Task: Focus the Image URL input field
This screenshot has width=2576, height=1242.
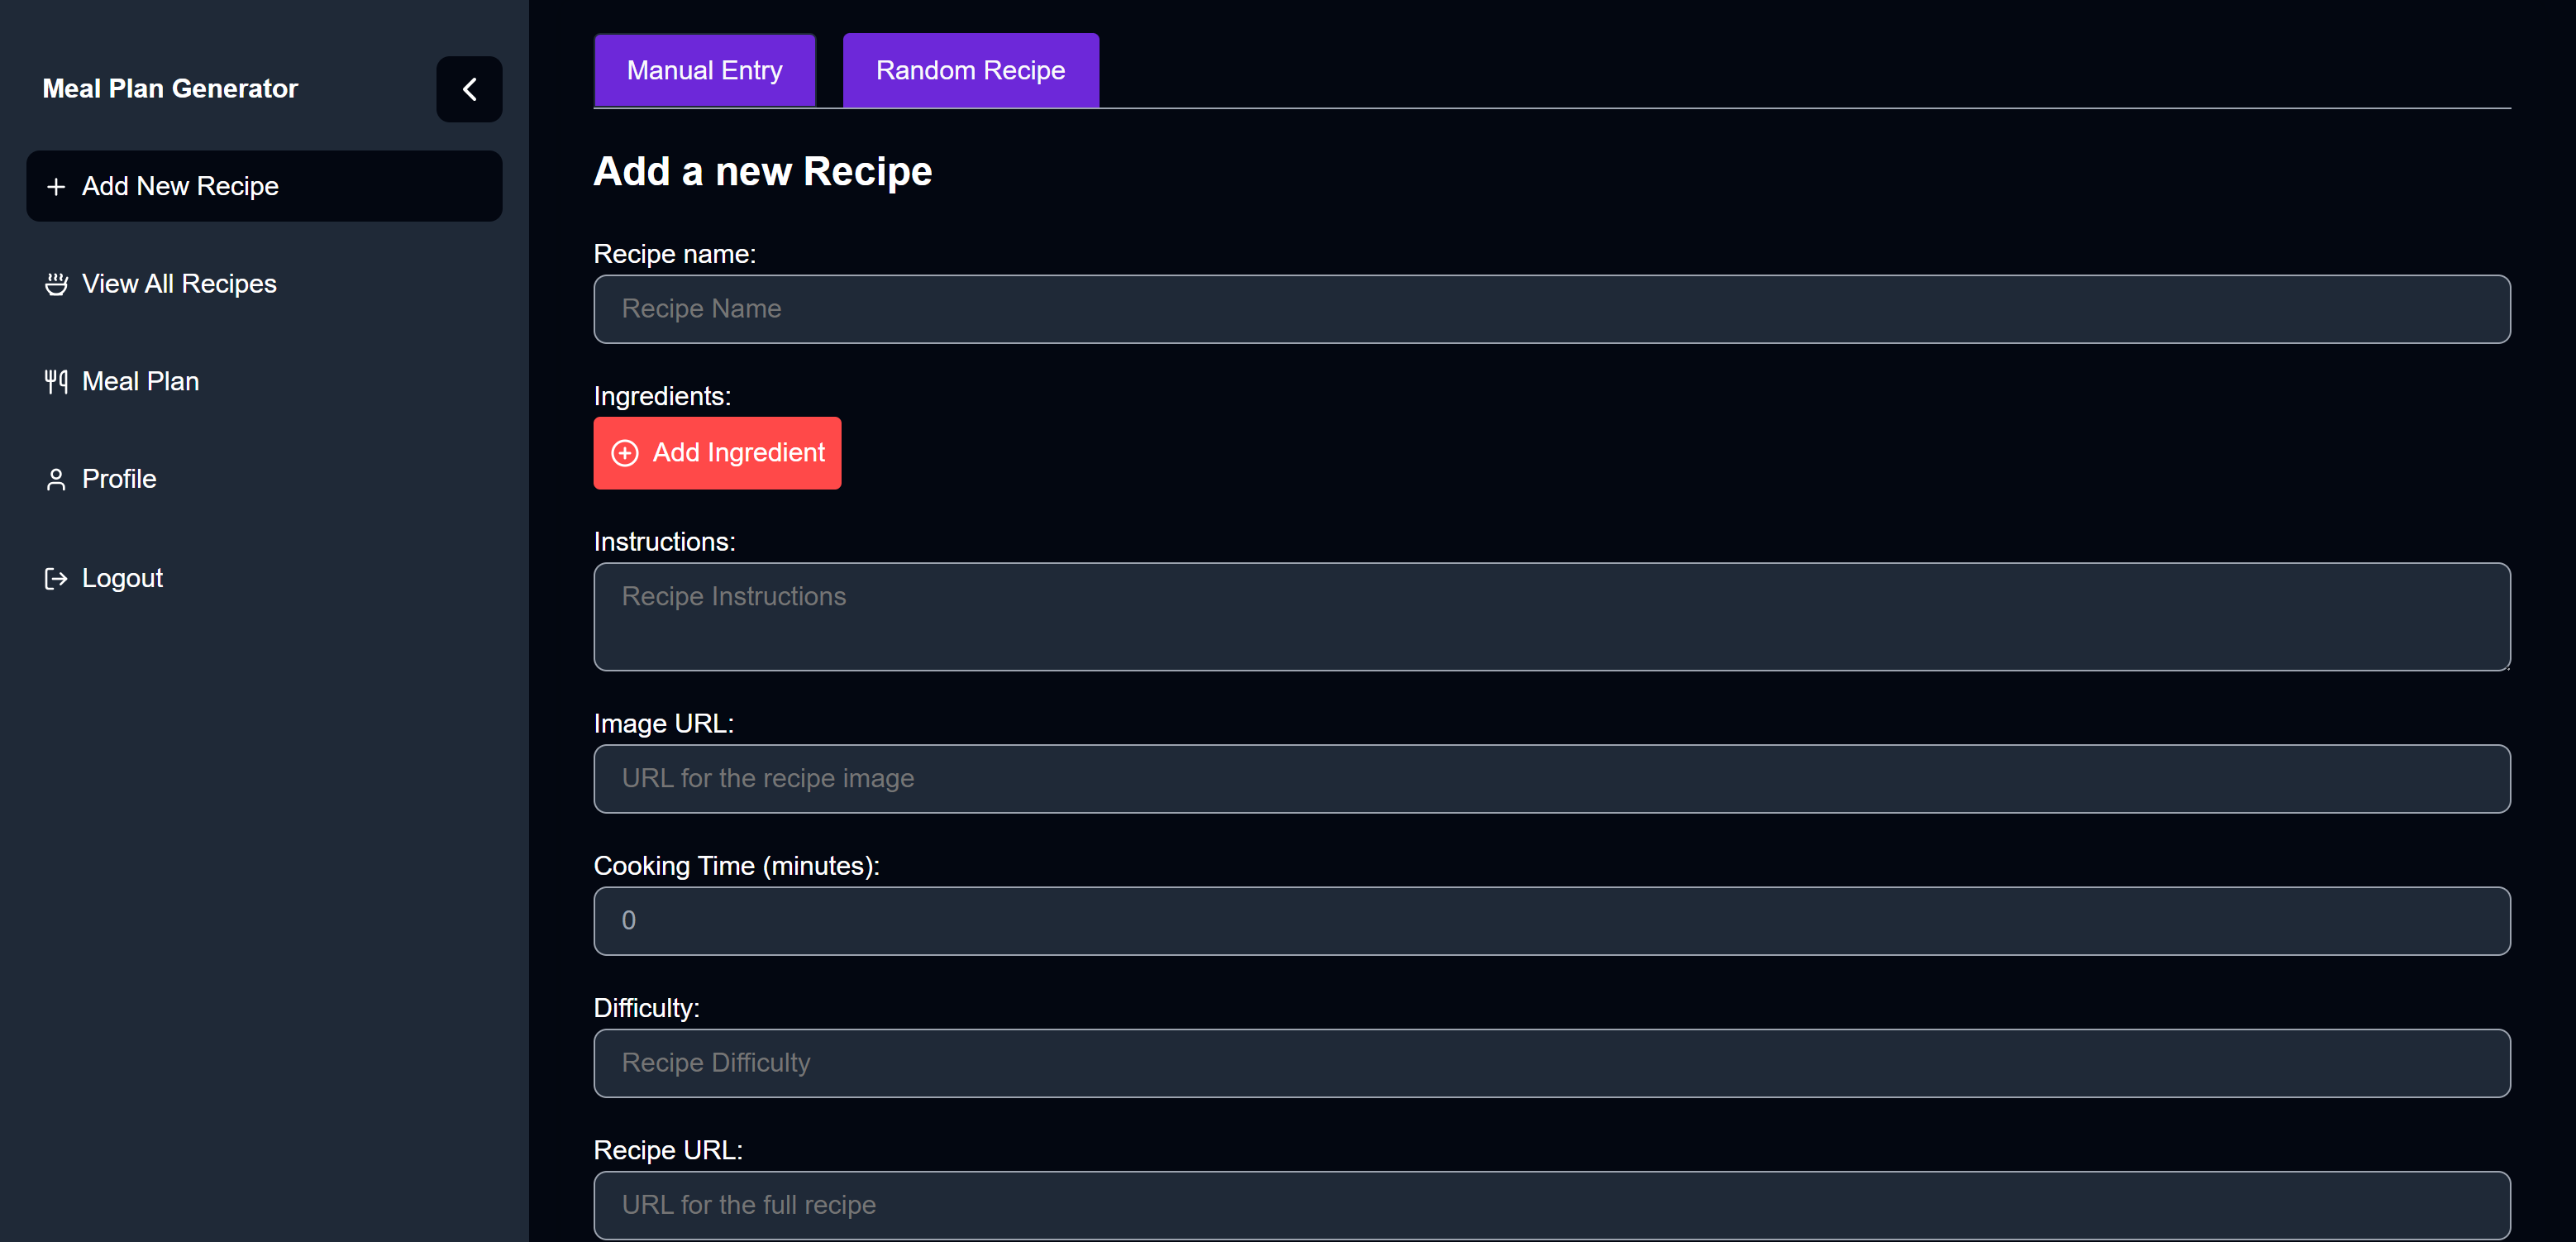Action: point(1552,779)
